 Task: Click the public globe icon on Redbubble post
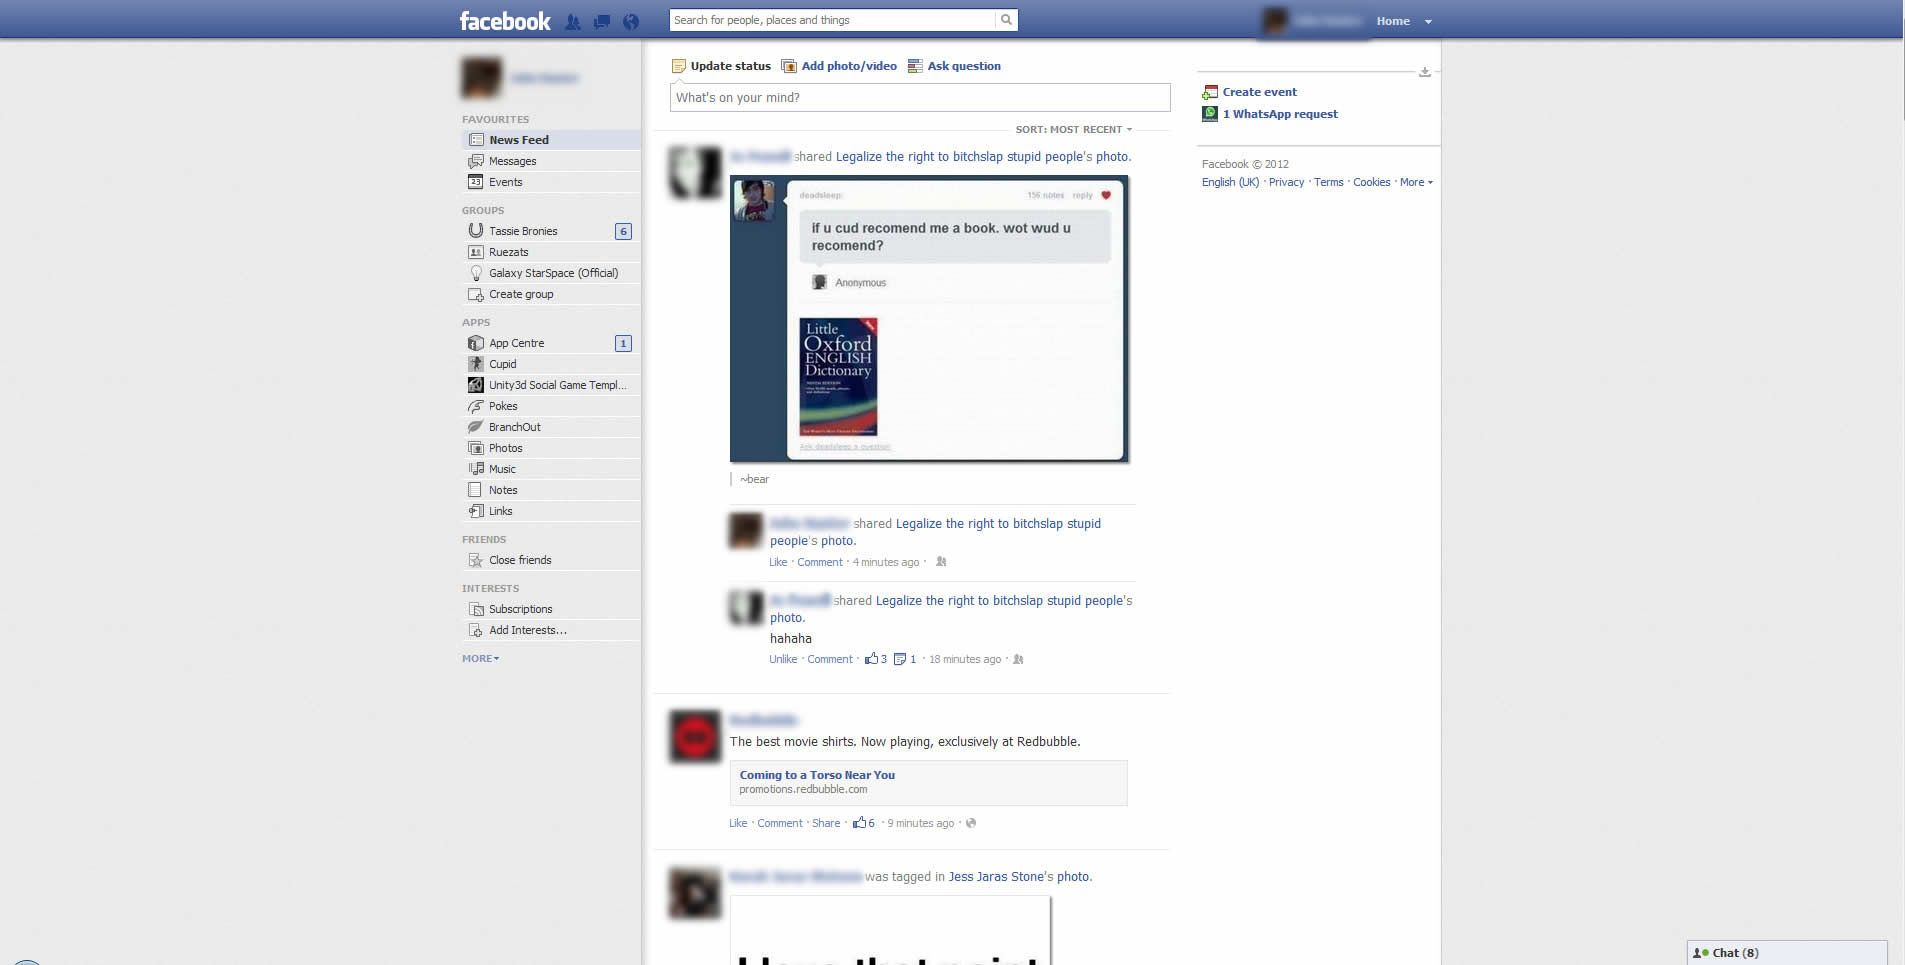tap(971, 823)
